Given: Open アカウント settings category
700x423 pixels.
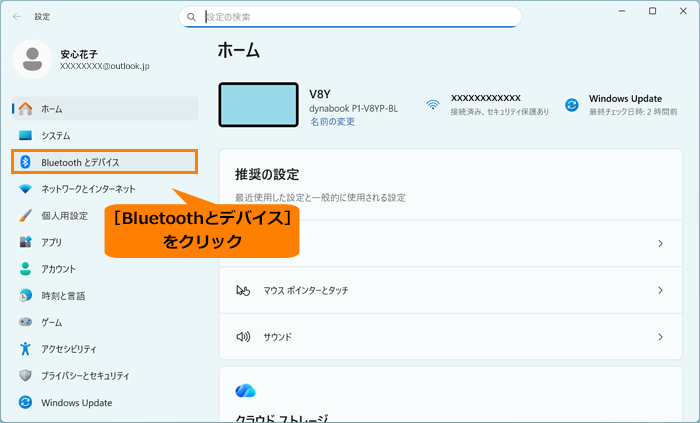Looking at the screenshot, I should pos(105,269).
